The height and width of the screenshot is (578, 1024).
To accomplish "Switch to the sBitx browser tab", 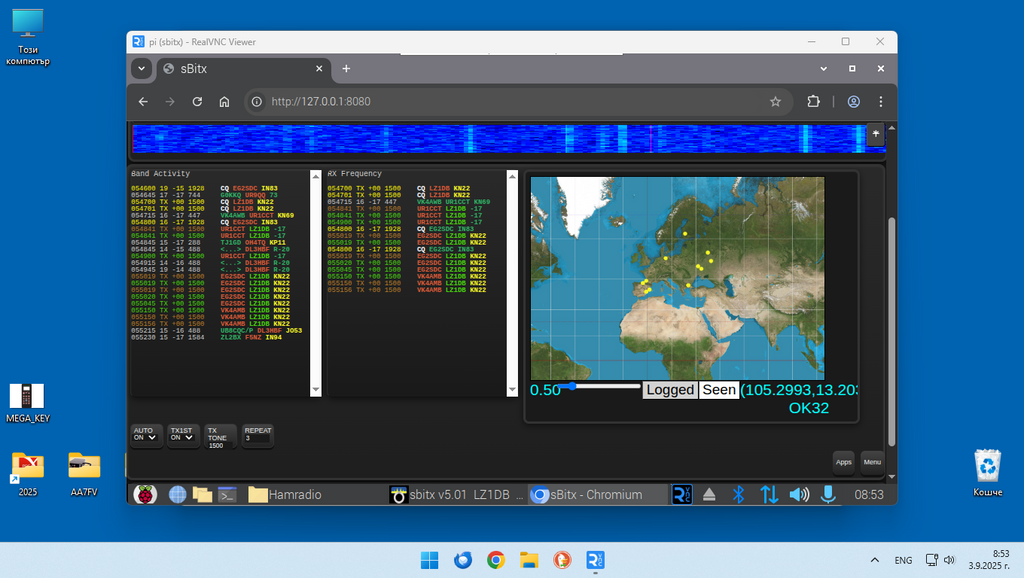I will 230,69.
